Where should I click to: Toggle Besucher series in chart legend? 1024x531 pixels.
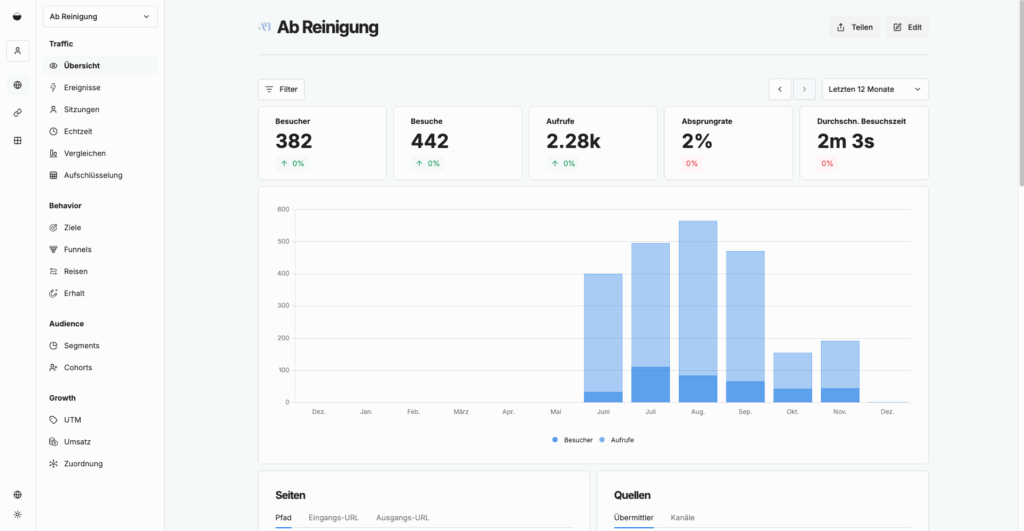pyautogui.click(x=571, y=440)
